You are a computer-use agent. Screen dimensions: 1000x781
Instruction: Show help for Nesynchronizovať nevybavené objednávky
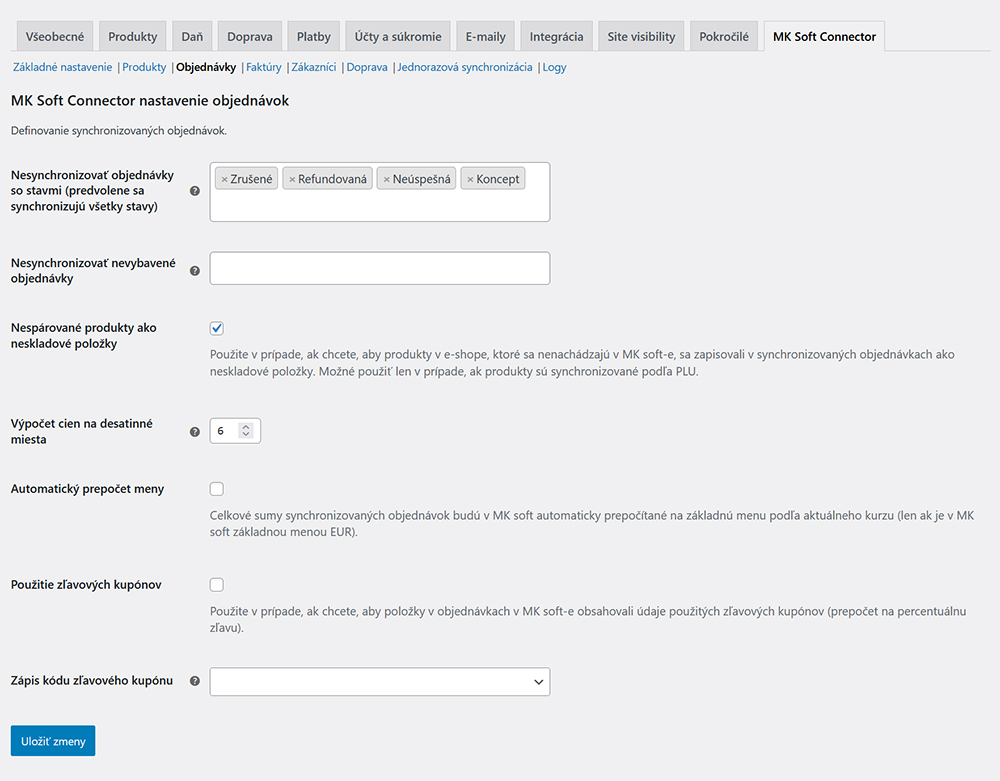[x=195, y=270]
